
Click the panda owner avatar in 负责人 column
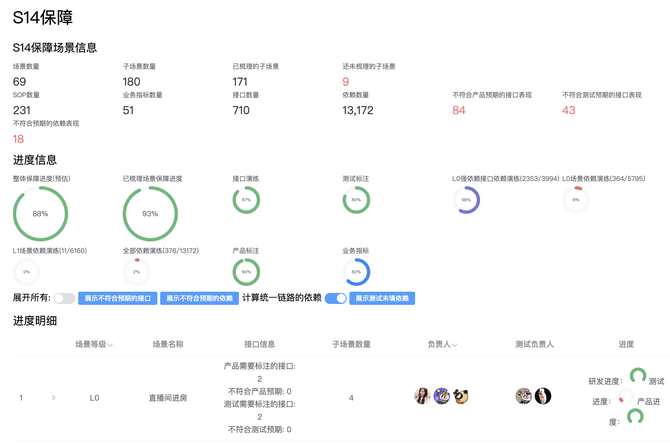point(461,396)
